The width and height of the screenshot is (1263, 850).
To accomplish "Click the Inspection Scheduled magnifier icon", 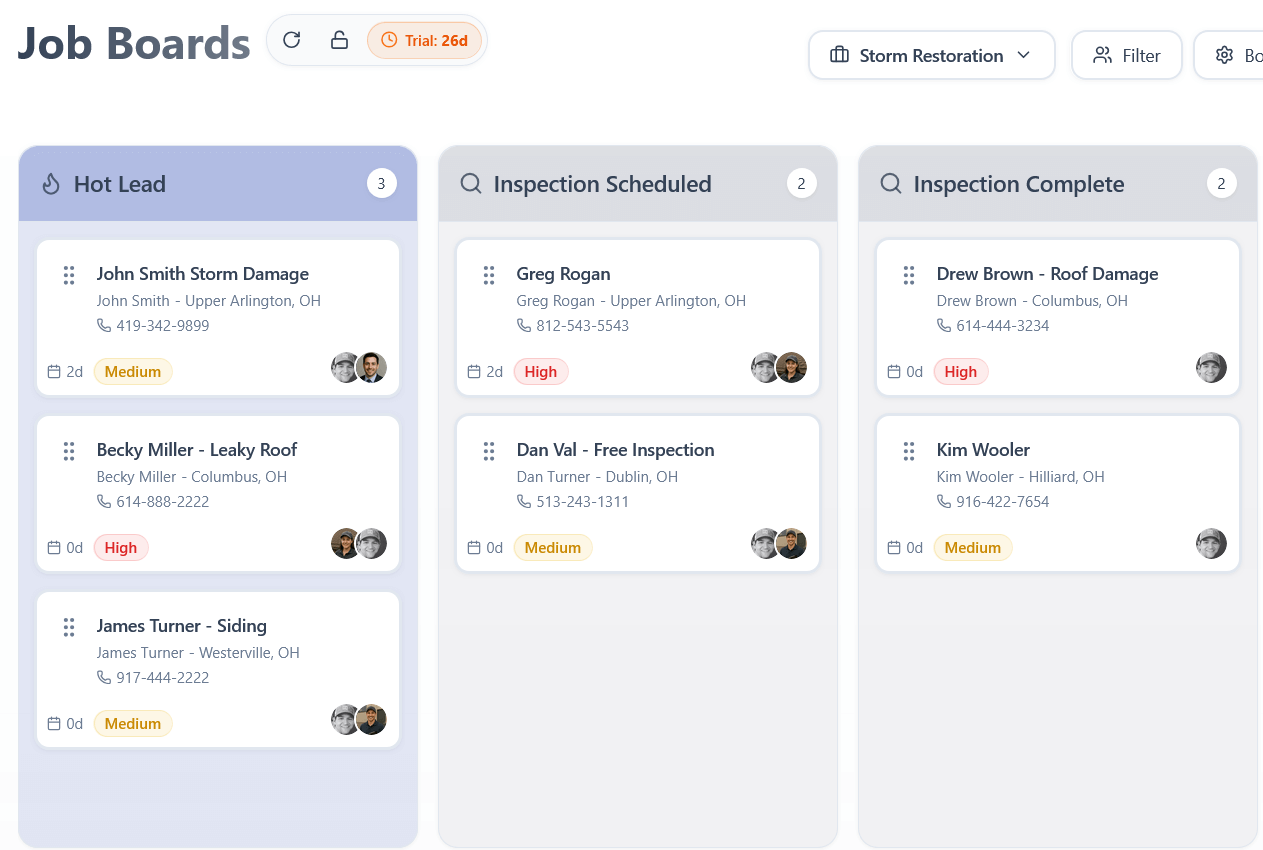I will coord(471,184).
